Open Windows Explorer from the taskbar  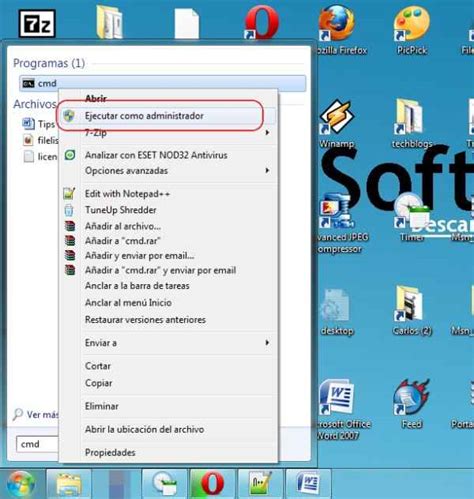69,484
